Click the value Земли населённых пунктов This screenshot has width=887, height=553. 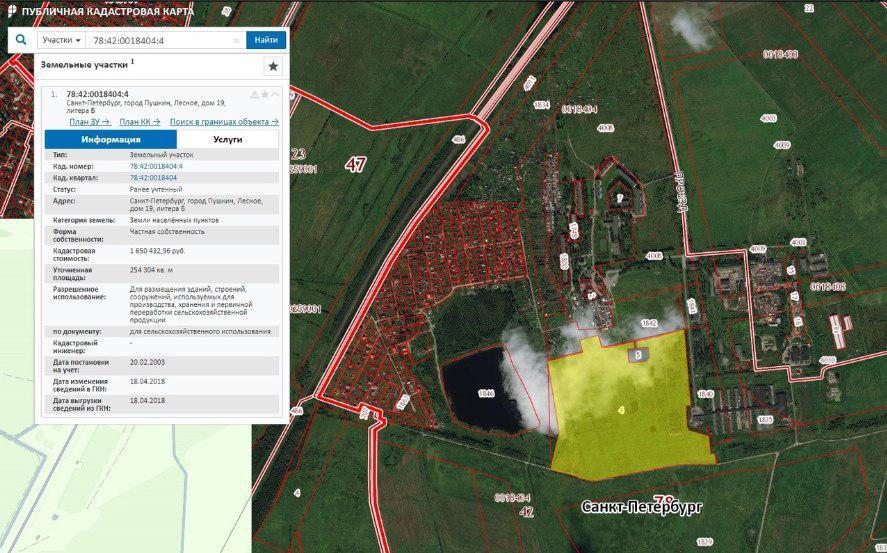point(174,220)
